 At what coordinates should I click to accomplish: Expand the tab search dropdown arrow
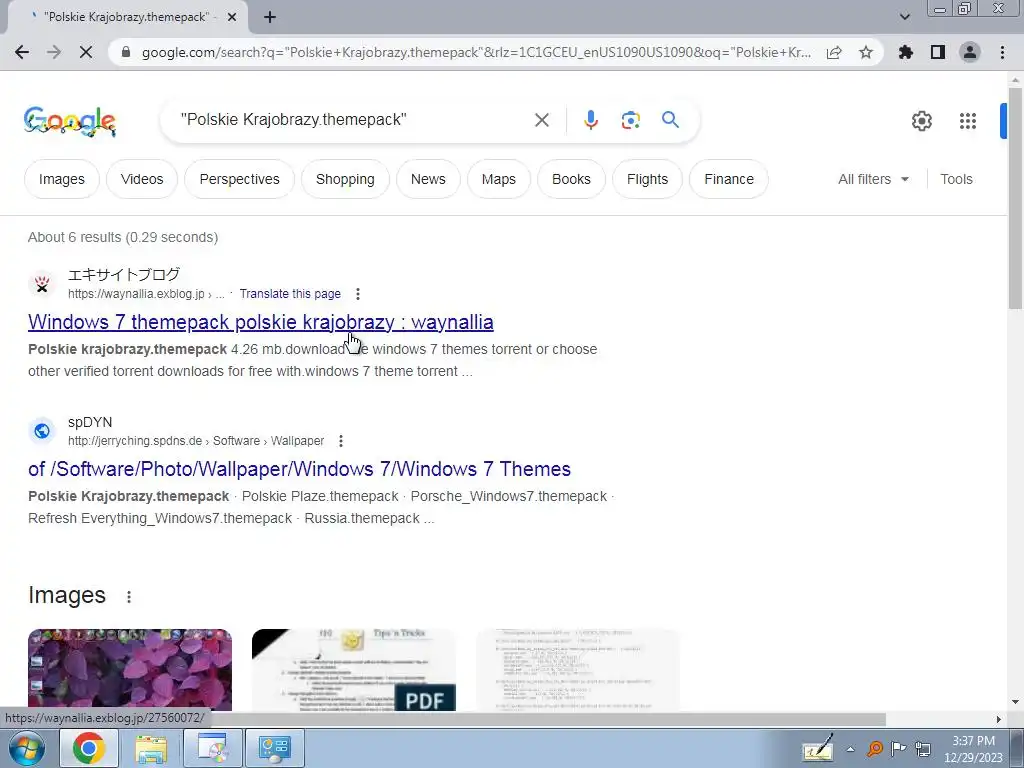[904, 17]
